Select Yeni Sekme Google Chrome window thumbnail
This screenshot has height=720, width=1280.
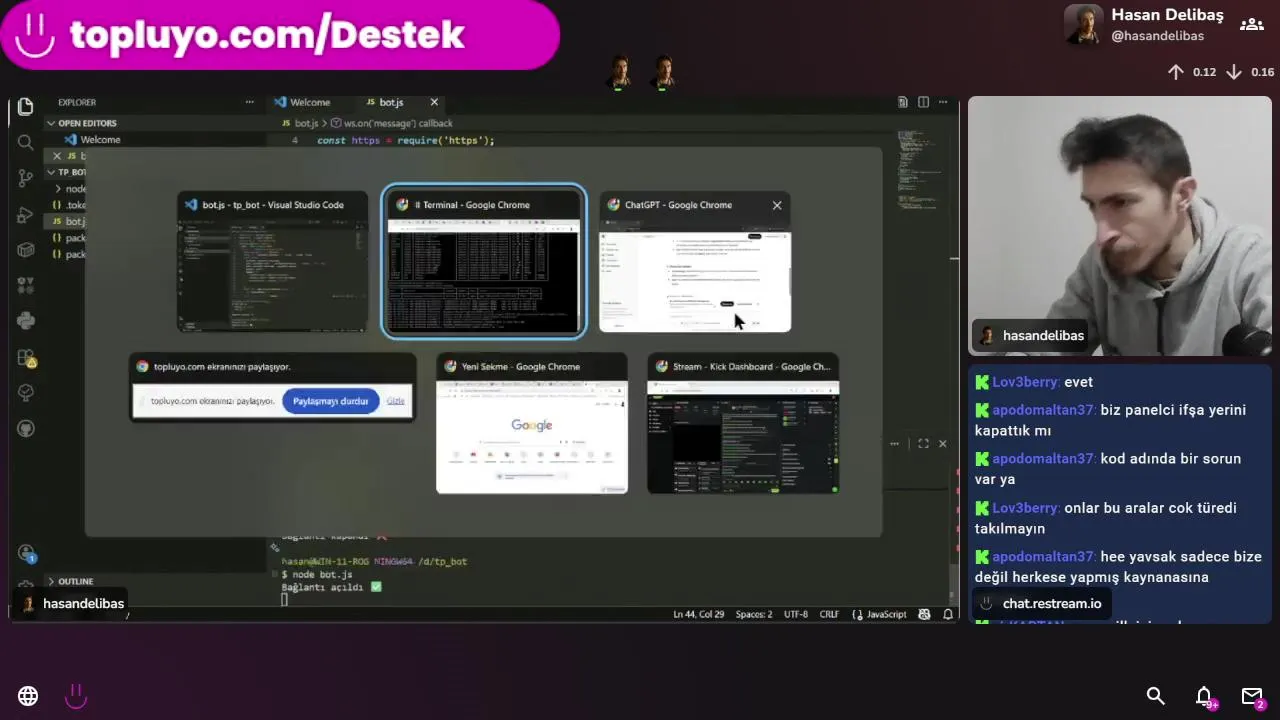[532, 424]
